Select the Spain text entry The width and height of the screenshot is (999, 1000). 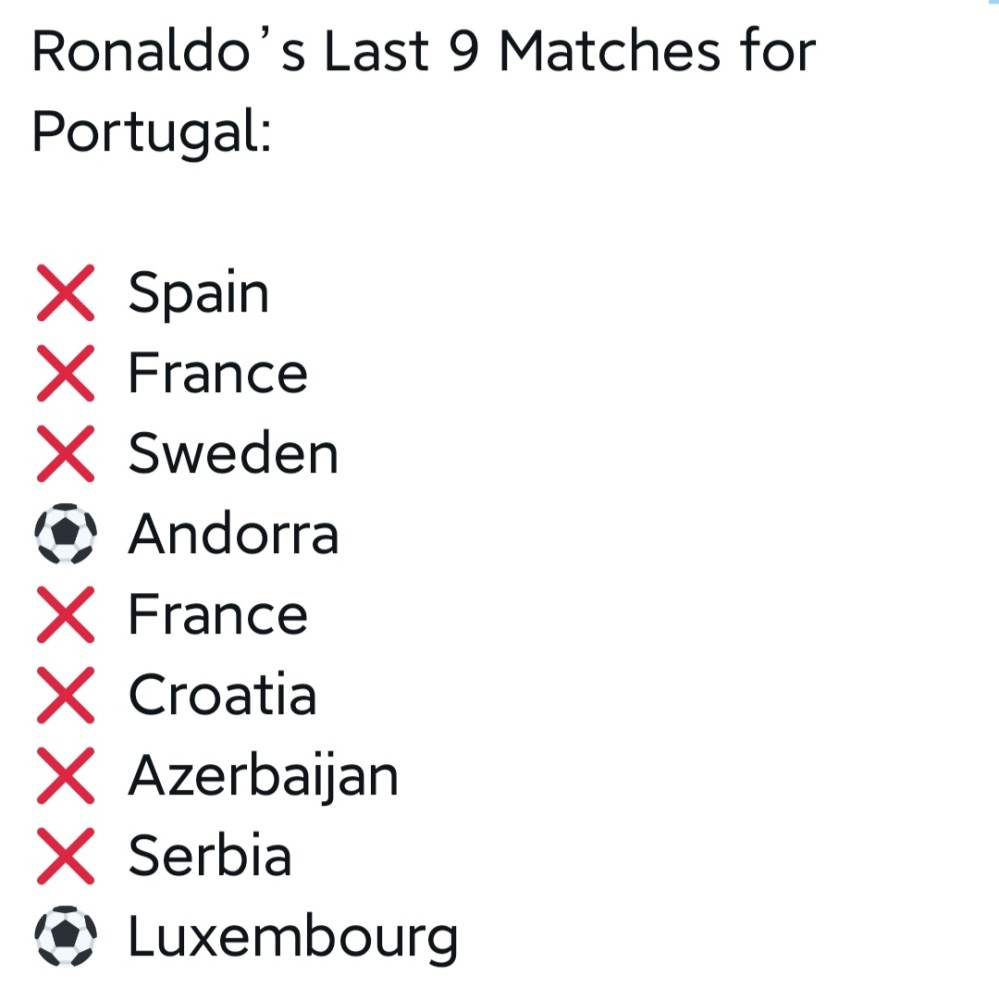click(x=198, y=293)
